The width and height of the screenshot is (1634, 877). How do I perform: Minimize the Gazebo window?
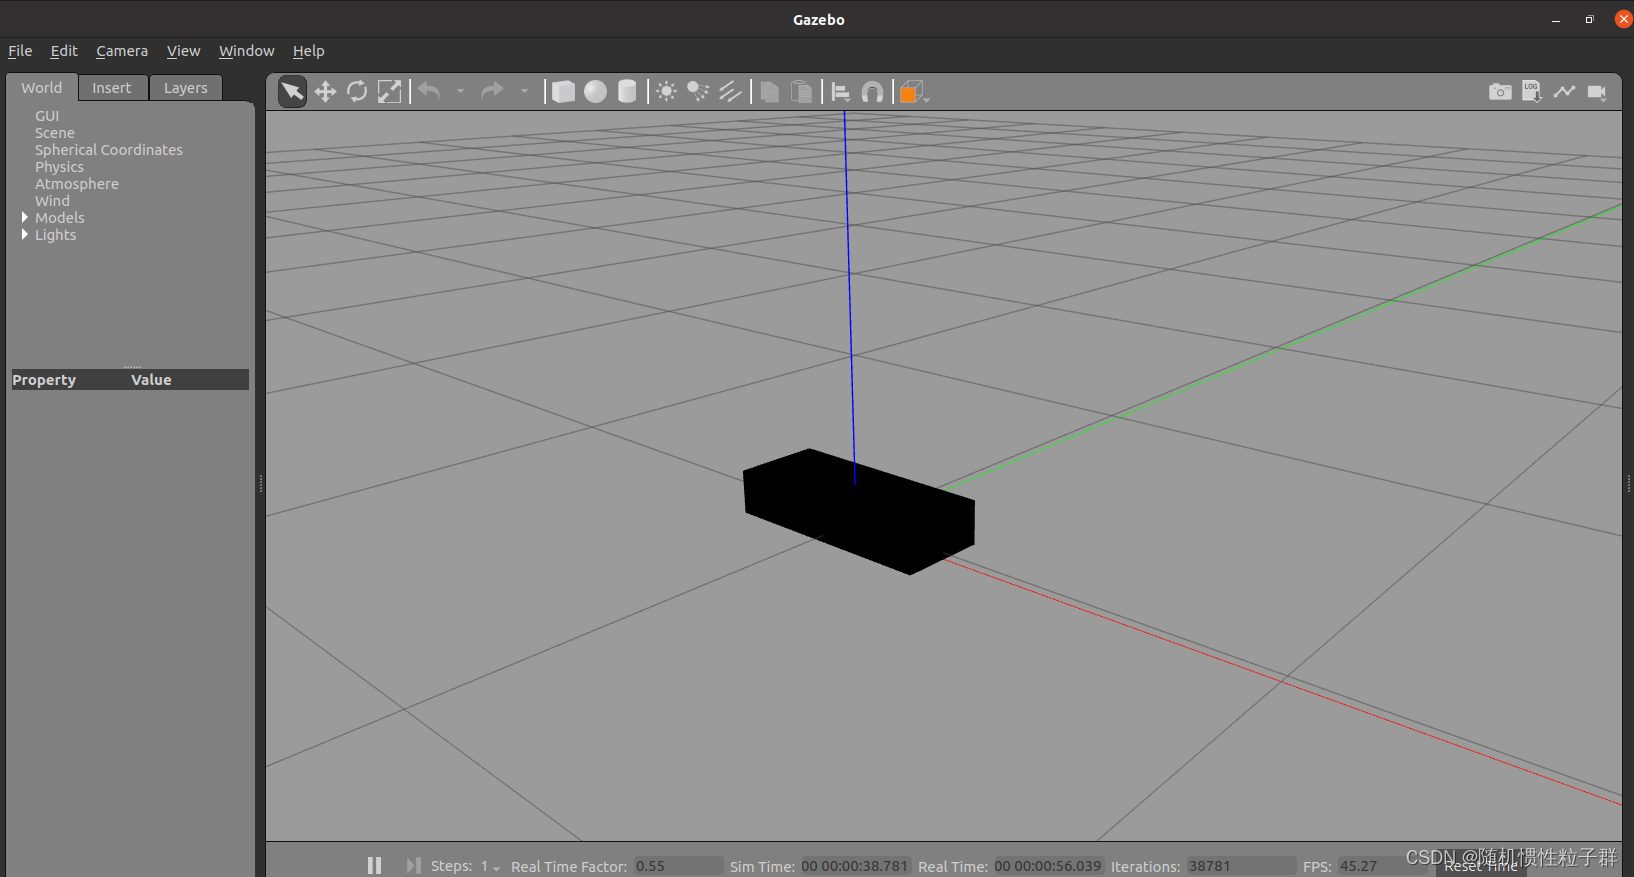point(1556,20)
